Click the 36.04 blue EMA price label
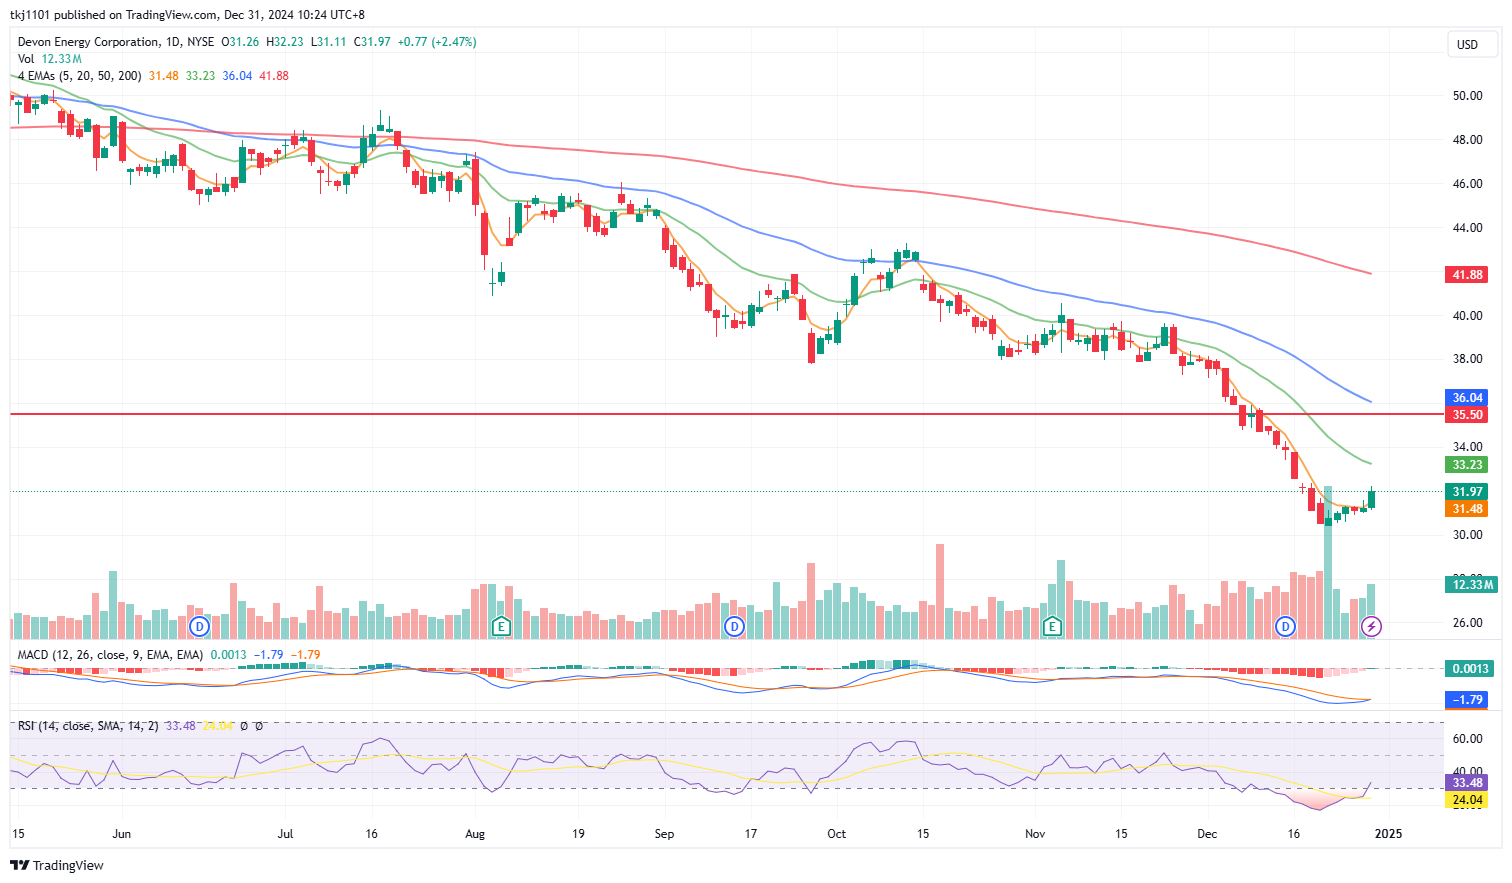1512x883 pixels. 1467,398
